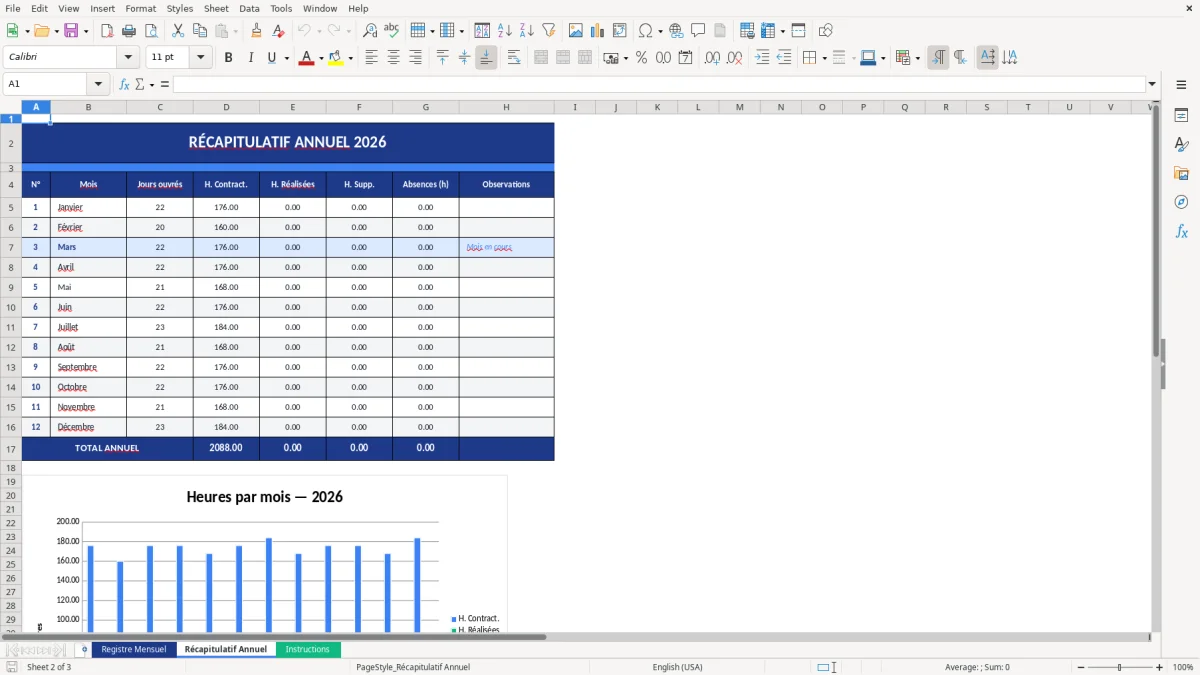
Task: Click the font color red swatch
Action: pos(306,58)
